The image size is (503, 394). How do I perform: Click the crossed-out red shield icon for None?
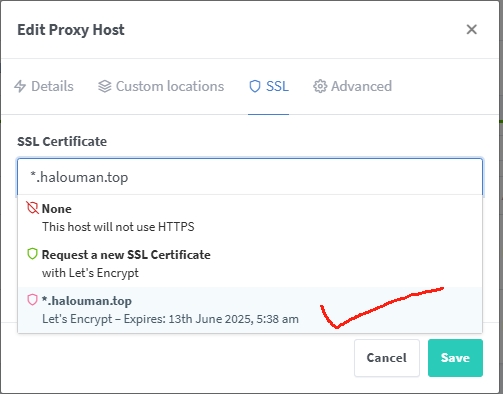click(x=32, y=208)
